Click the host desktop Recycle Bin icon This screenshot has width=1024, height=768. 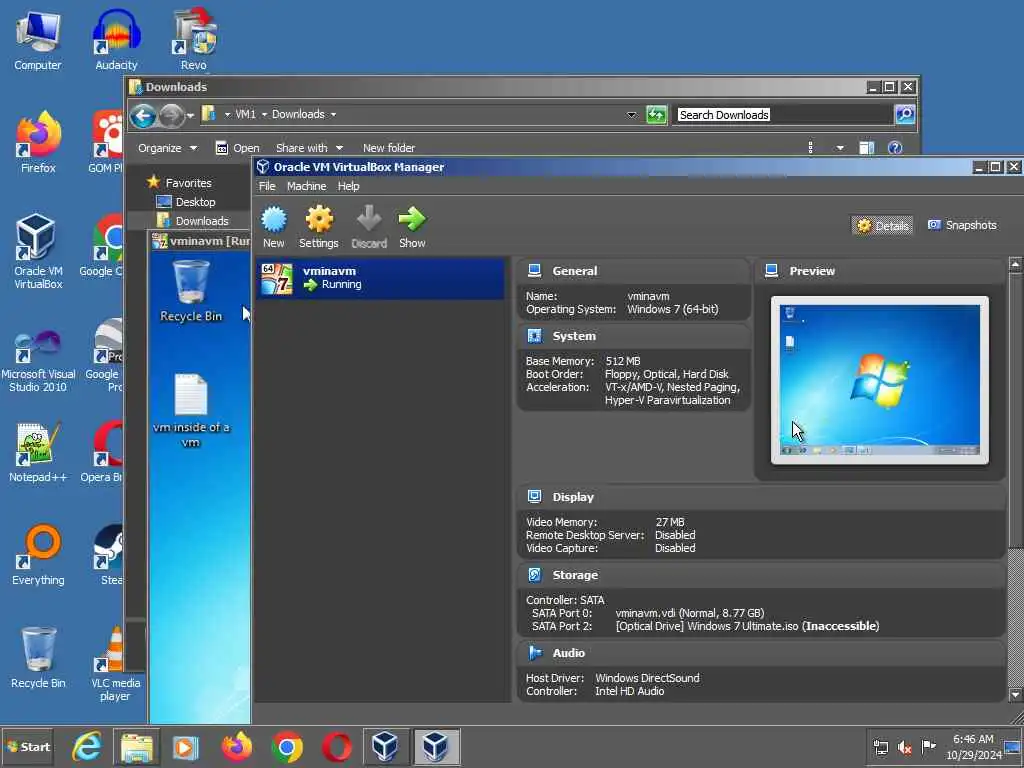click(38, 658)
